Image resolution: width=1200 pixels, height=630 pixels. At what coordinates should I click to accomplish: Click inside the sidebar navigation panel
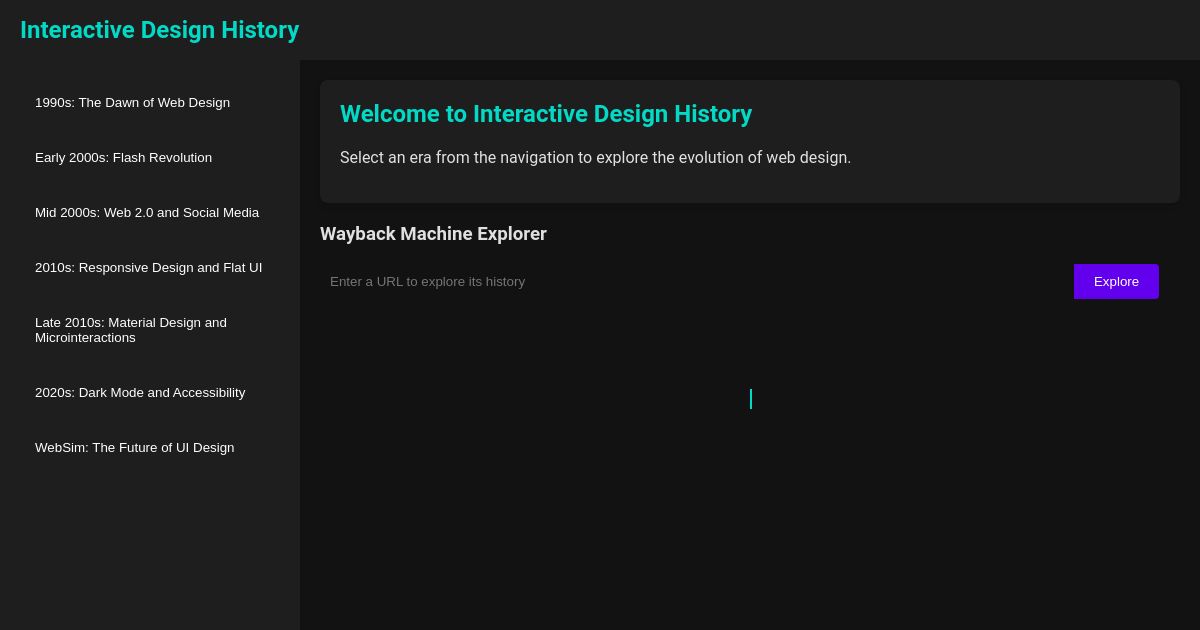150,550
